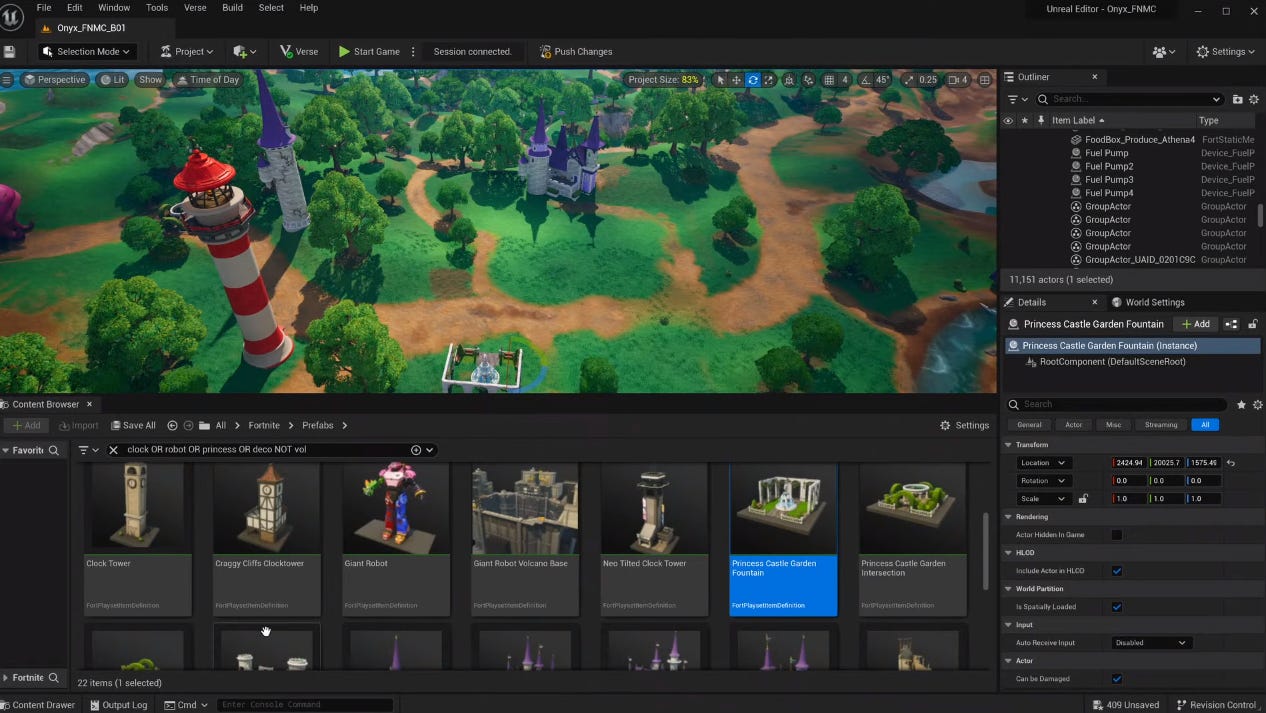Open the Selection Mode dropdown
Image resolution: width=1266 pixels, height=713 pixels.
tap(86, 51)
